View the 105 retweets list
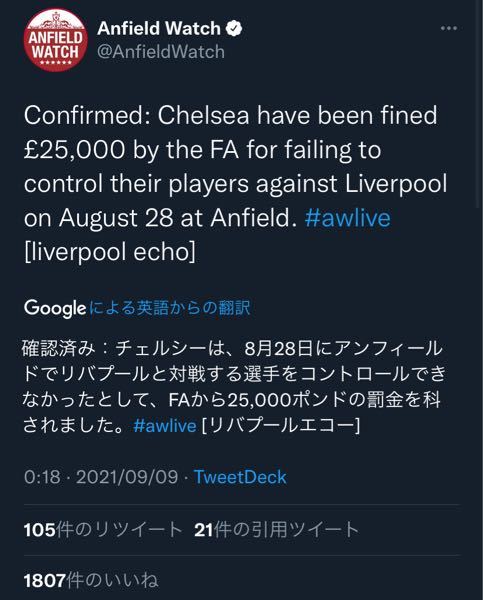483x600 pixels. [x=103, y=530]
